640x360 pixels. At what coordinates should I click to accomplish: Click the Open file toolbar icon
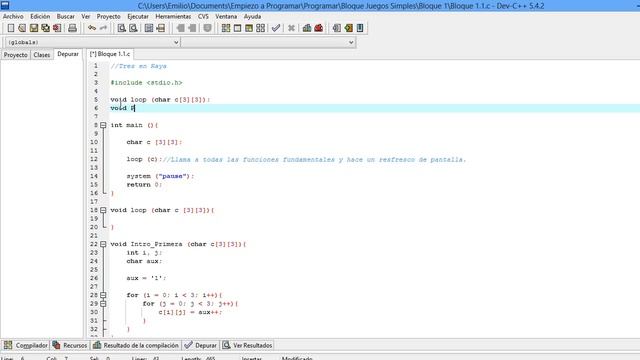click(x=22, y=28)
